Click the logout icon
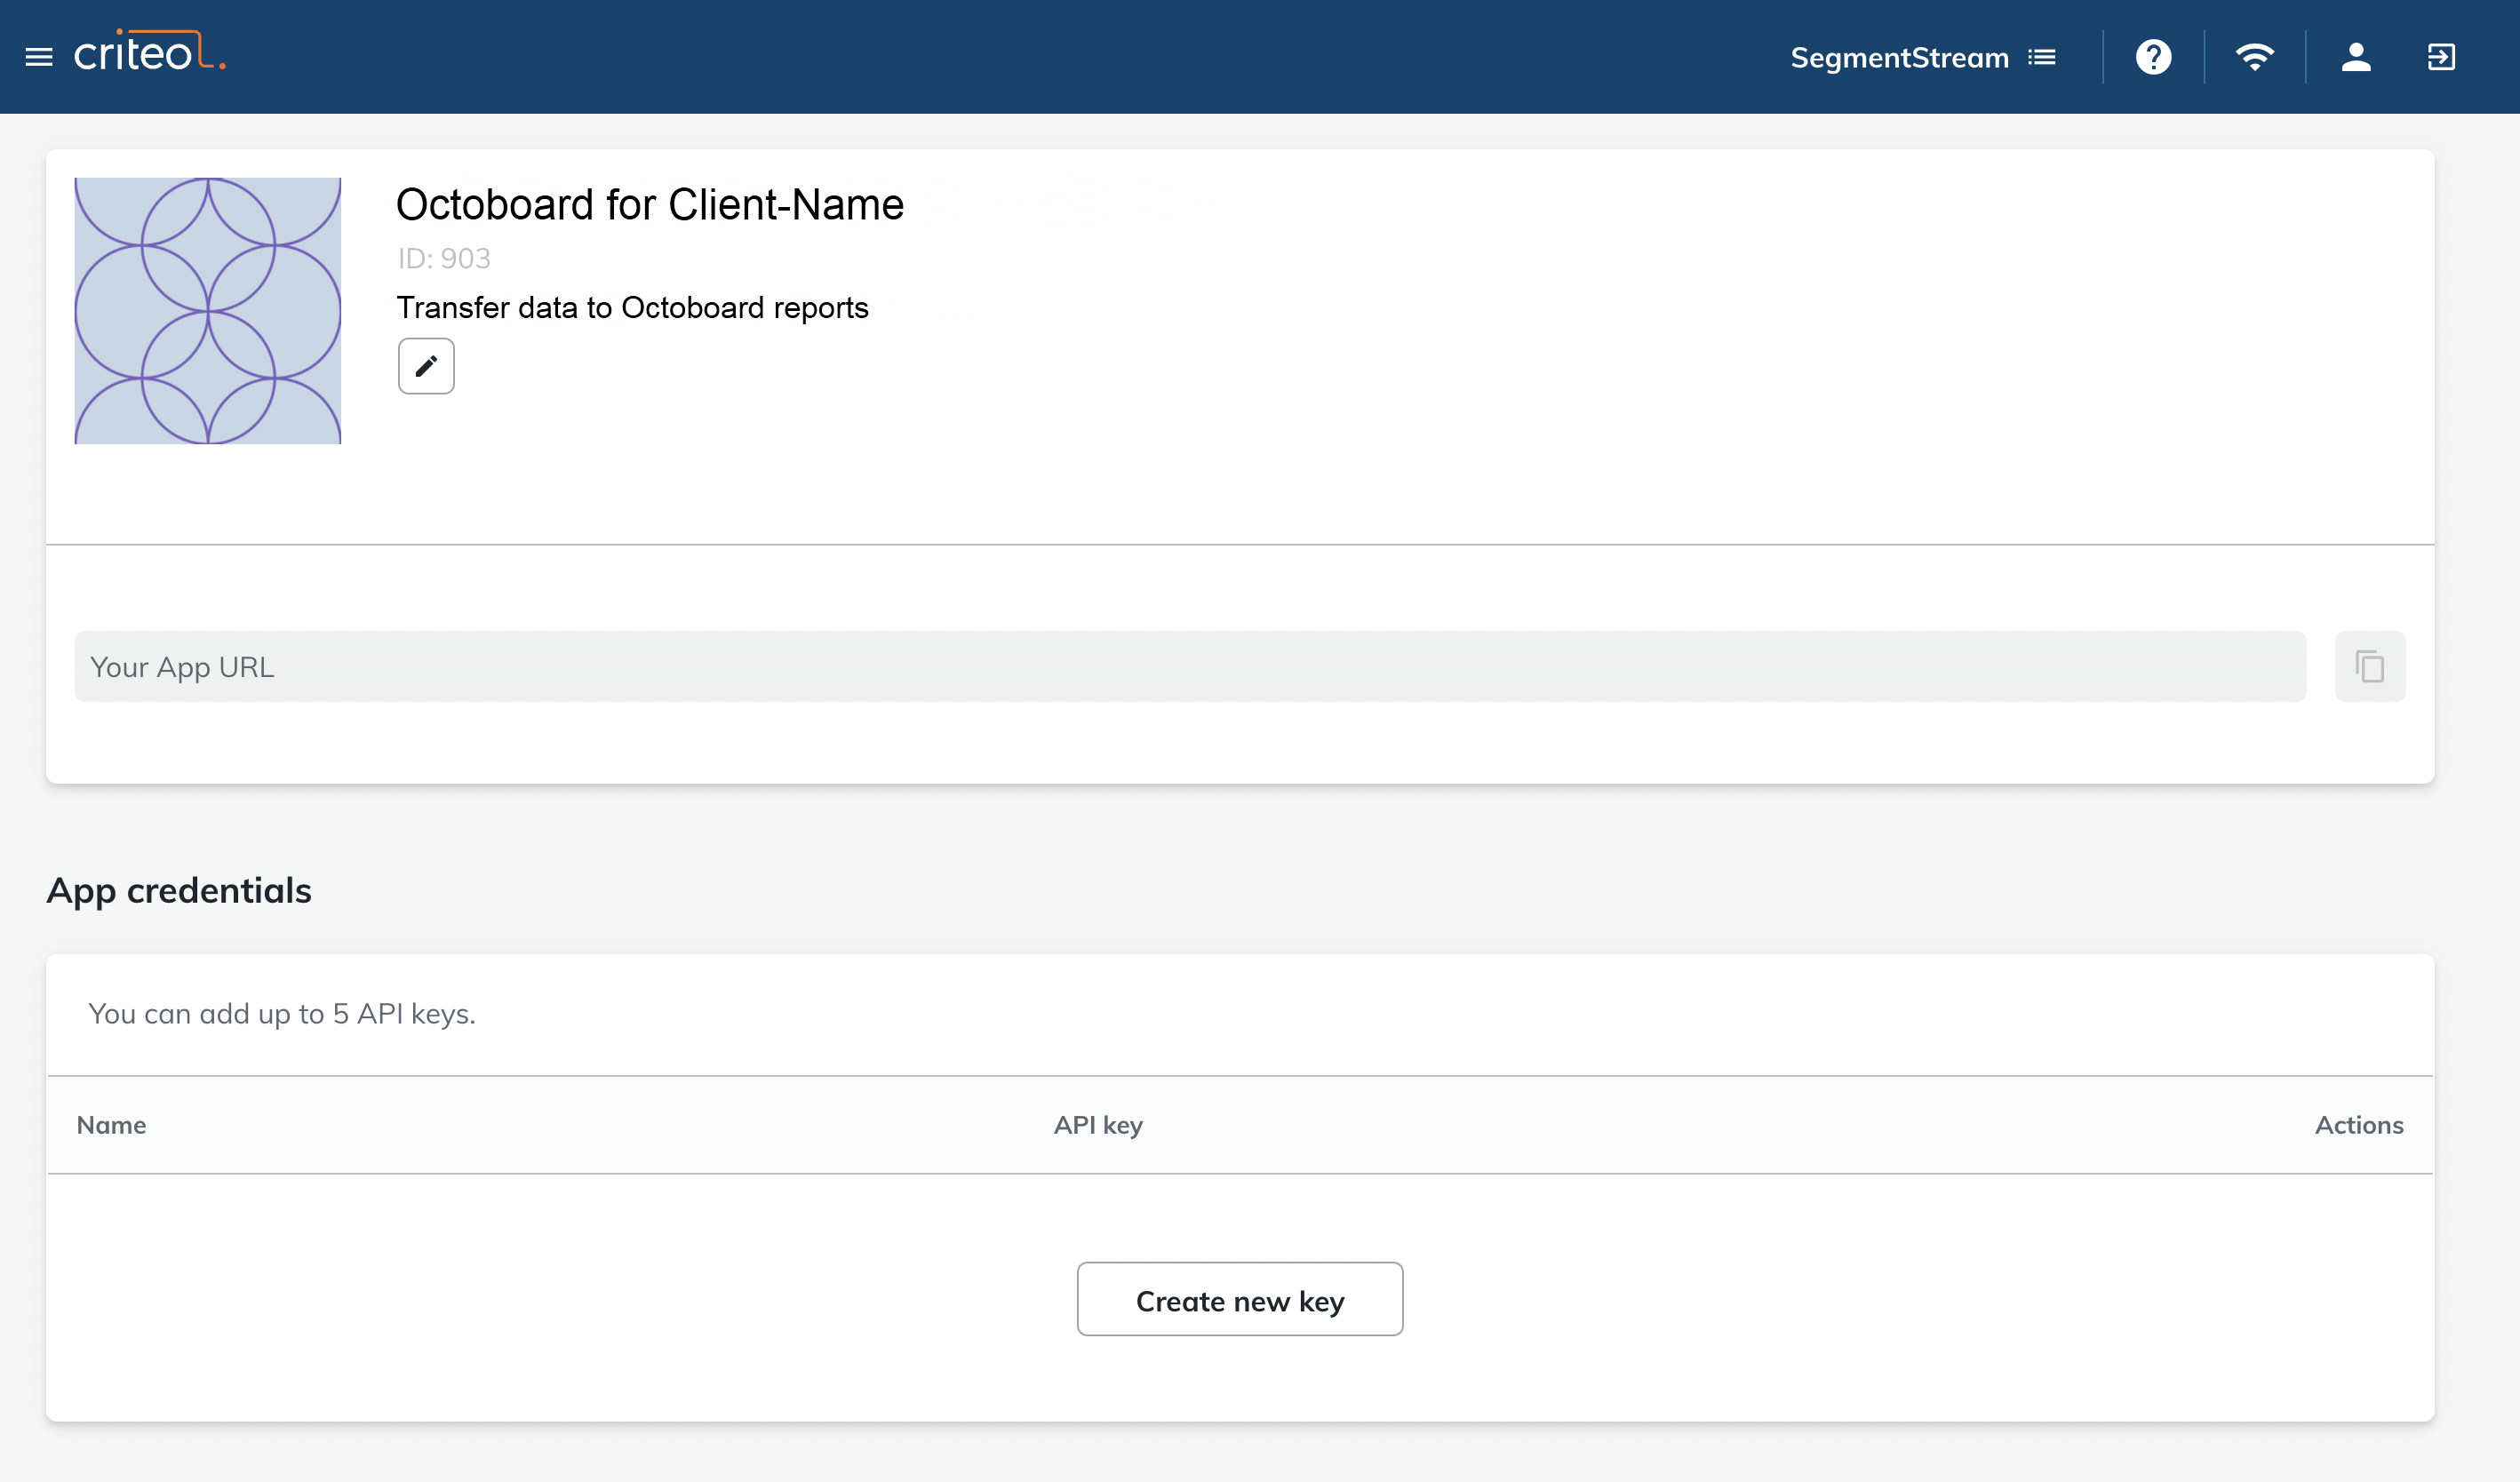The image size is (2520, 1482). pyautogui.click(x=2441, y=57)
